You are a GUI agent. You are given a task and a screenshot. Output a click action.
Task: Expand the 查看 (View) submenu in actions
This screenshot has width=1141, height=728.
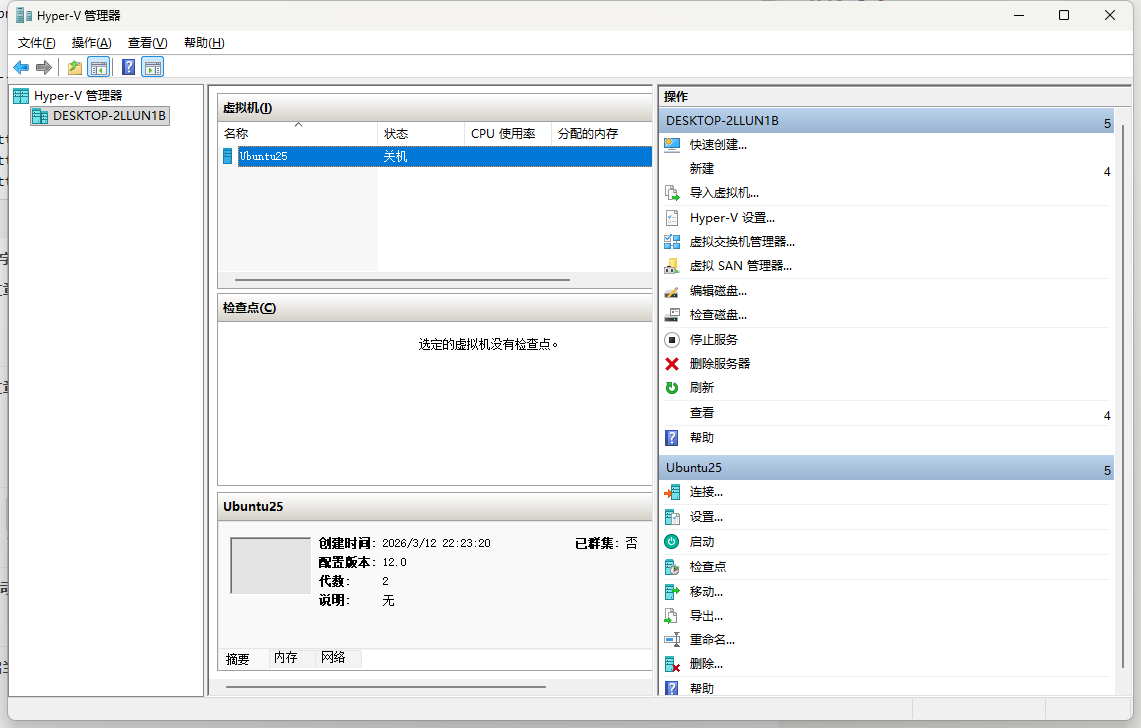[1106, 415]
